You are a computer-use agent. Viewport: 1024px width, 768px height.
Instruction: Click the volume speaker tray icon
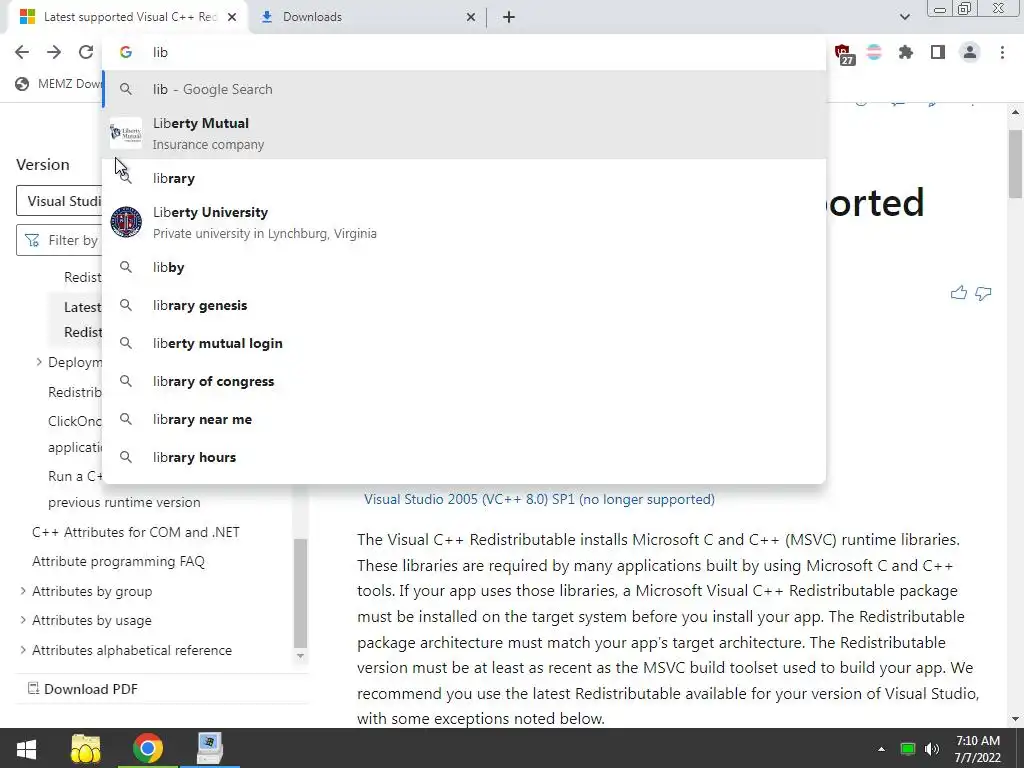click(932, 749)
